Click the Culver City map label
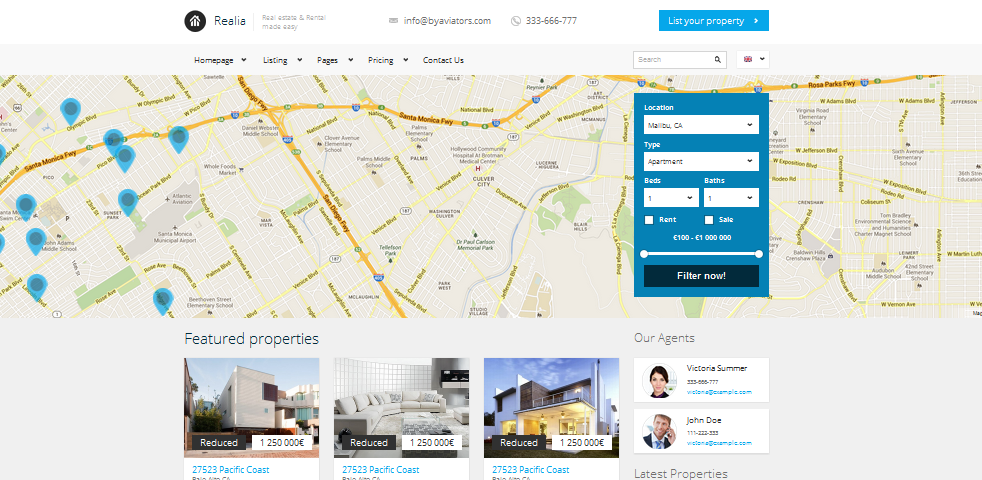Viewport: 982px width, 480px height. (x=483, y=182)
